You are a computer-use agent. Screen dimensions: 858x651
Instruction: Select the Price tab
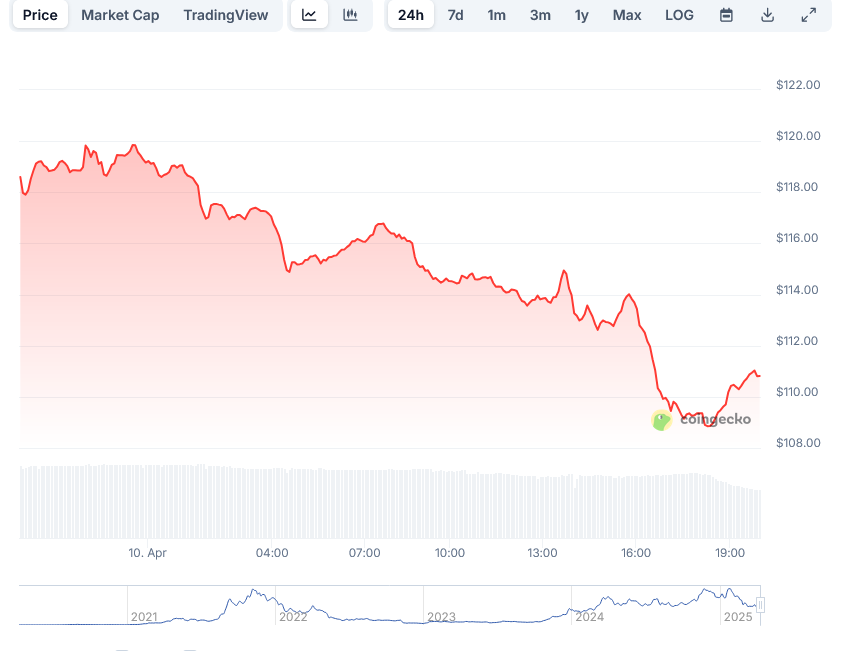40,15
